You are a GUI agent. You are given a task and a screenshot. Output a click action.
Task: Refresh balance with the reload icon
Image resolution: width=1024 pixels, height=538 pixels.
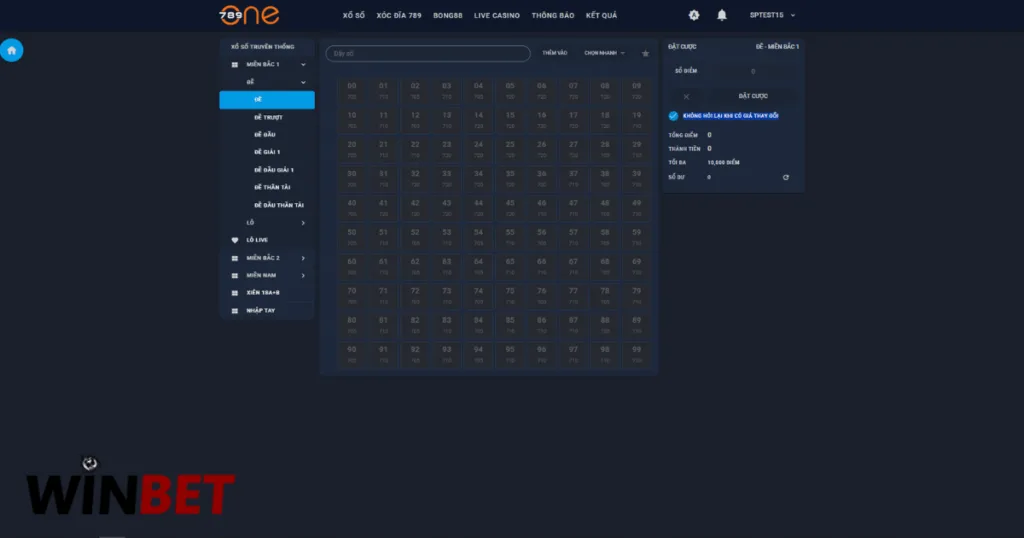(786, 178)
